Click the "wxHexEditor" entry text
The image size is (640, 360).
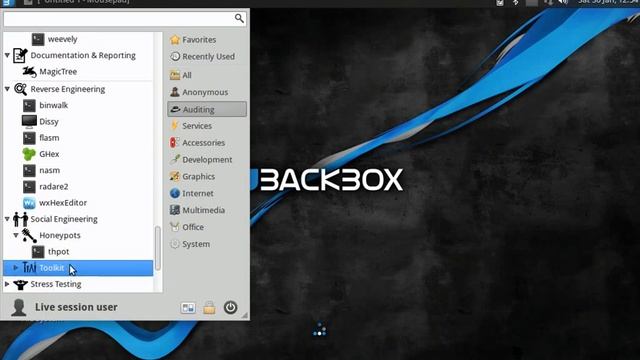pos(63,203)
